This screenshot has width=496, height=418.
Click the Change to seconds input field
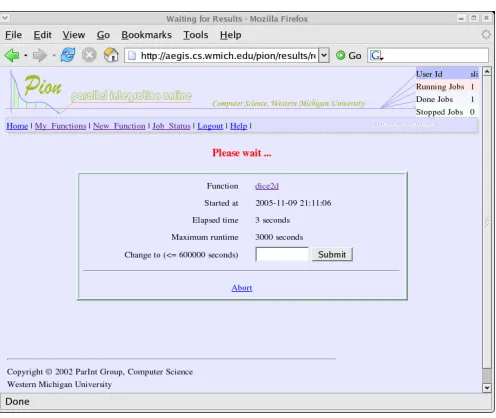282,254
